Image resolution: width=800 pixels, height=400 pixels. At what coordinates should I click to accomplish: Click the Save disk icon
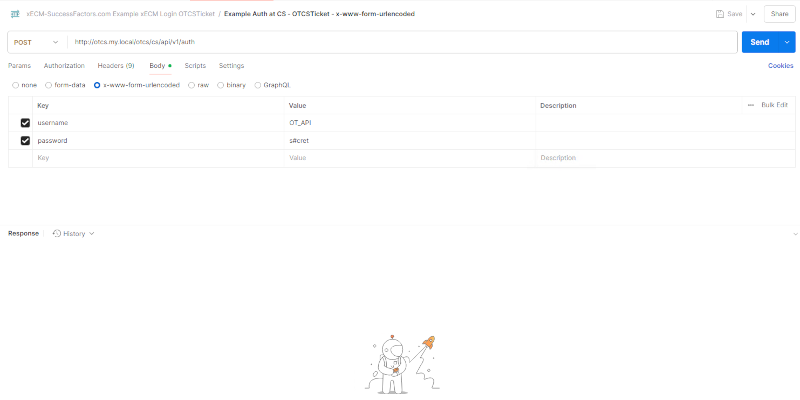click(720, 14)
